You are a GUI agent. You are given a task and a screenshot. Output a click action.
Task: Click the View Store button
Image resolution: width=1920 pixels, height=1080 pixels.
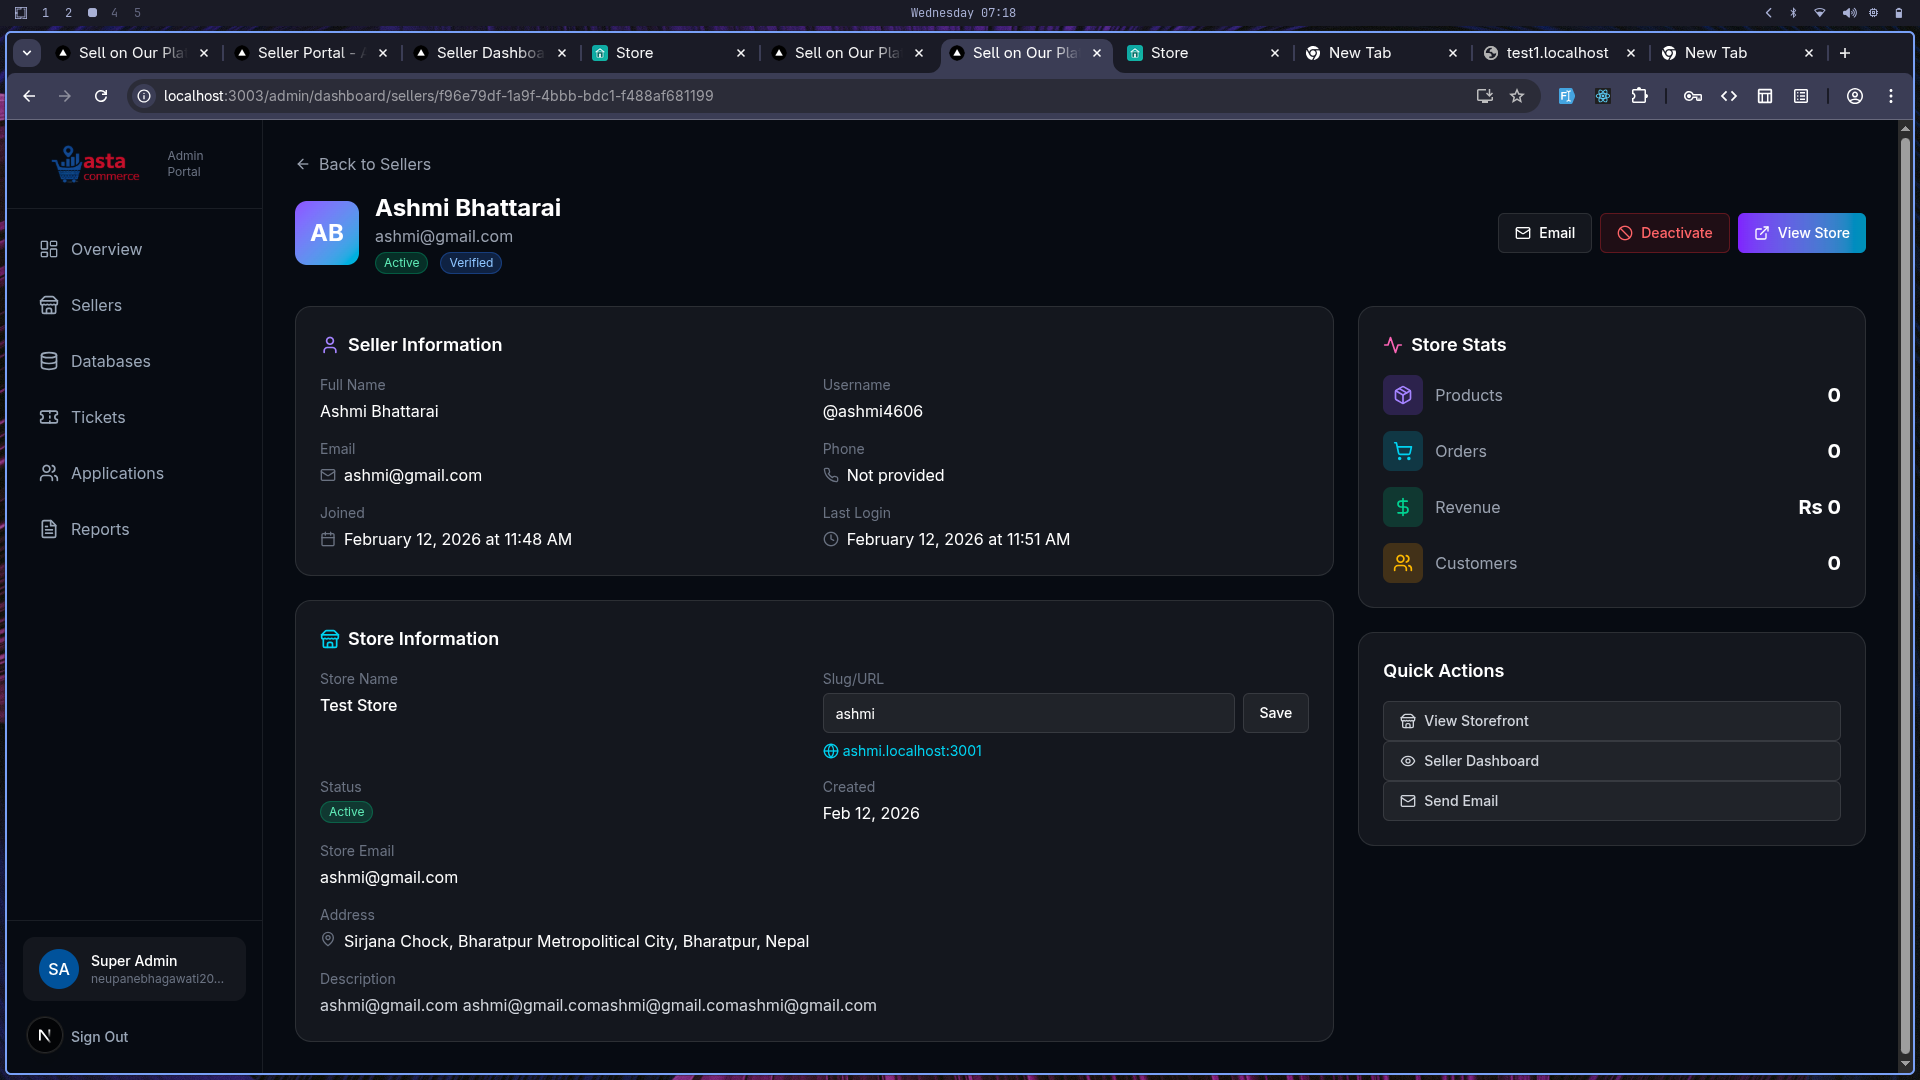click(x=1801, y=232)
